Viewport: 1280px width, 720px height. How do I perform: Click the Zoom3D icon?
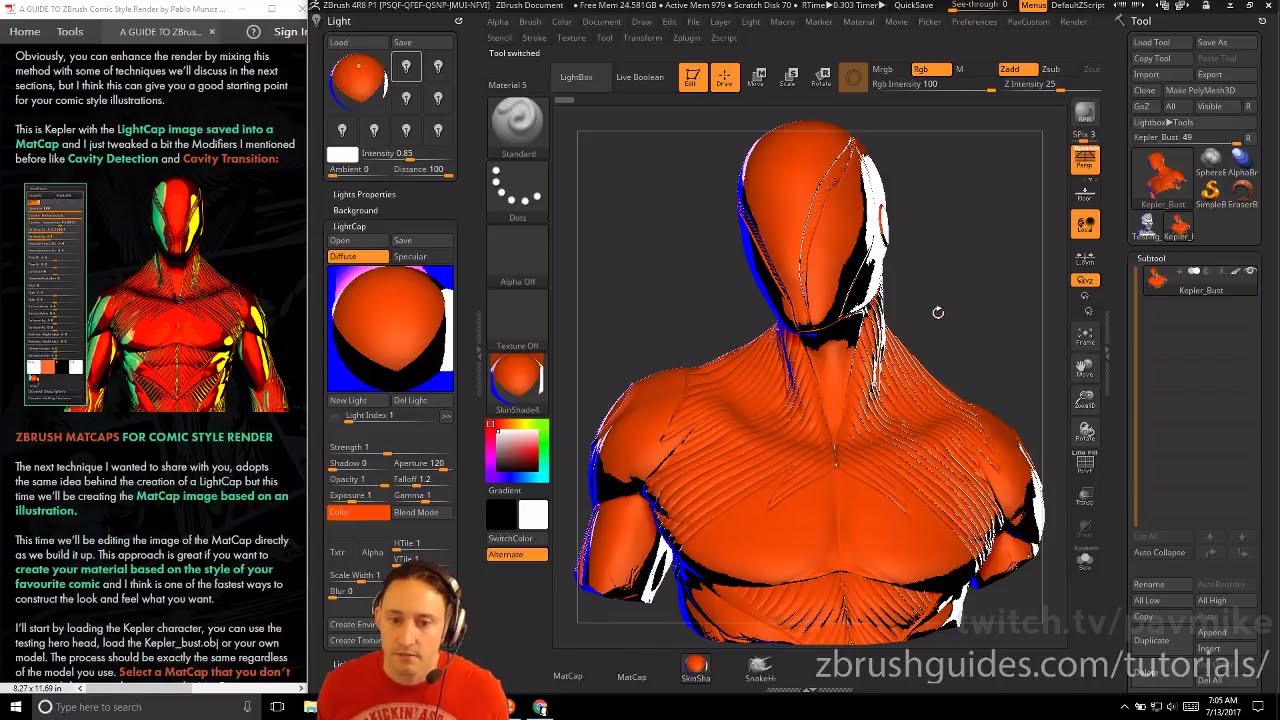coord(1085,400)
